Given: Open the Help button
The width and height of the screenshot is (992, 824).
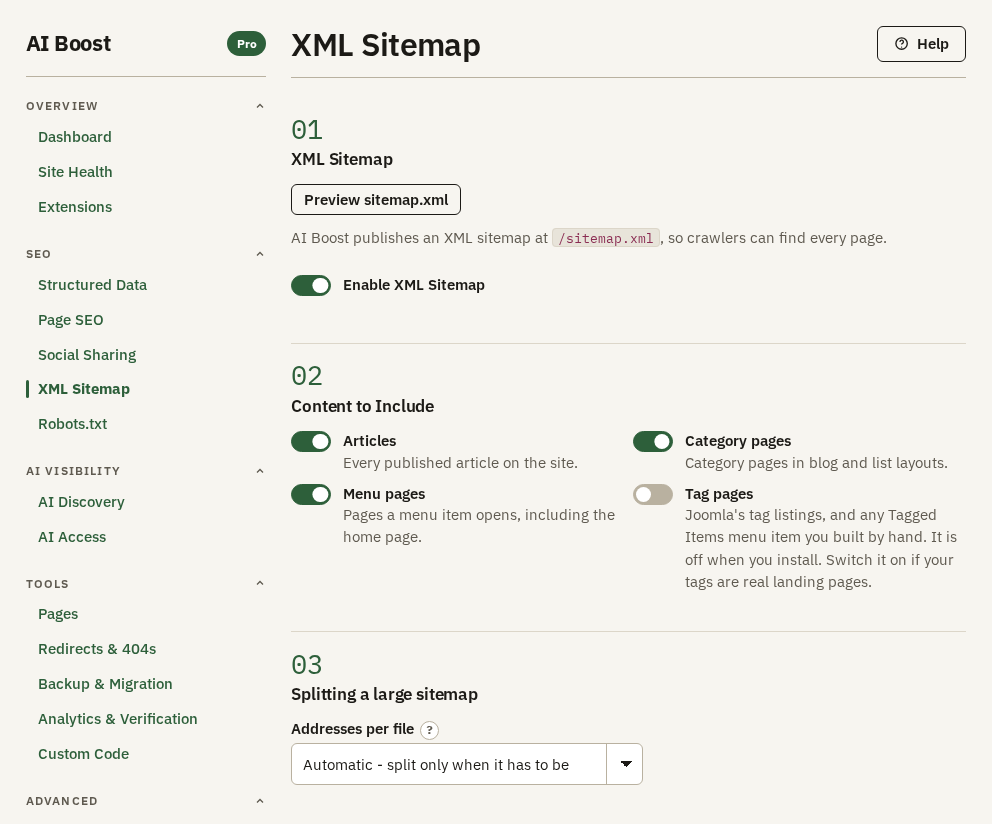Looking at the screenshot, I should 921,44.
